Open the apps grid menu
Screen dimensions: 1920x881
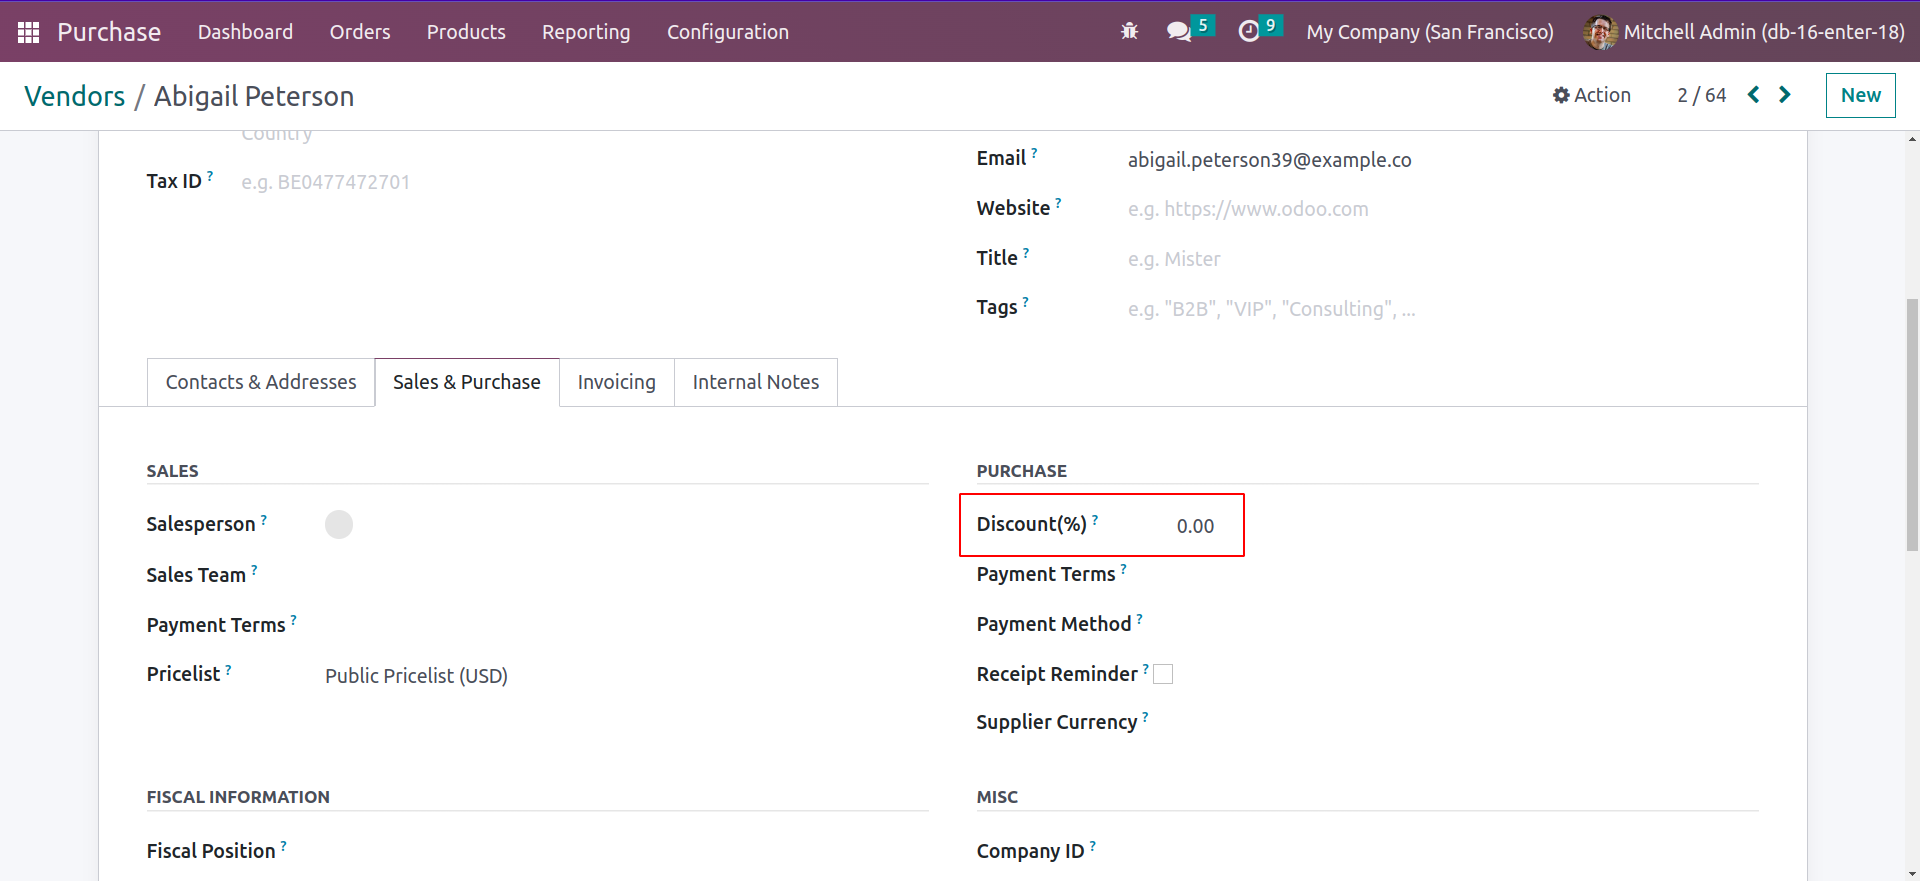(28, 32)
